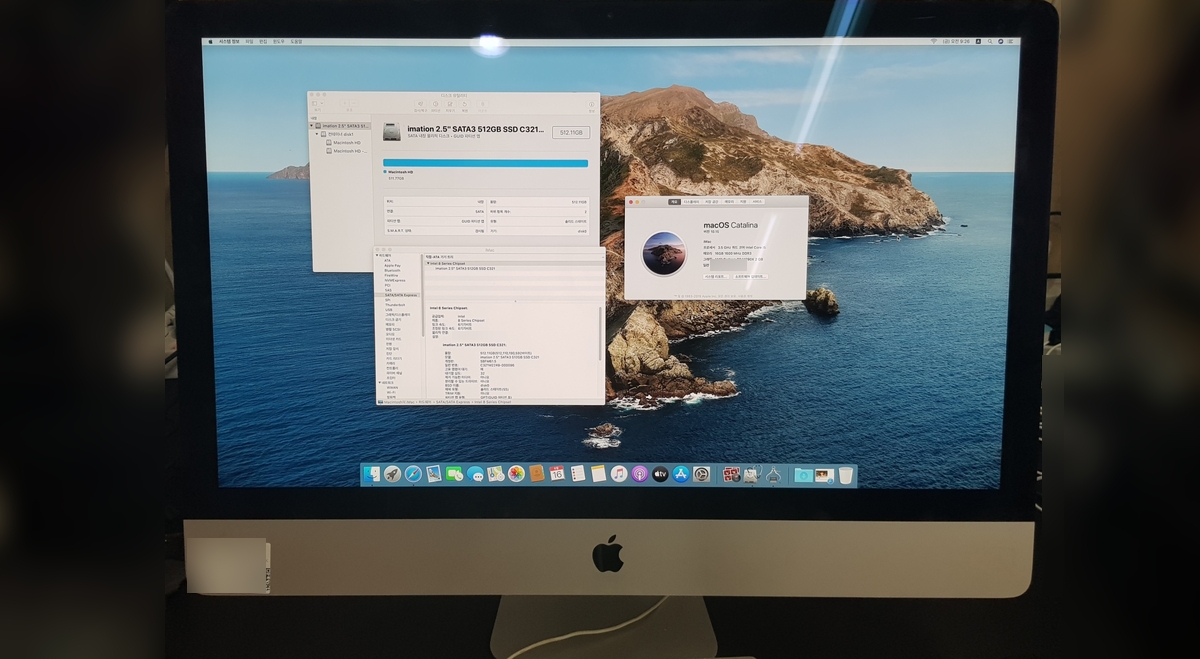Open 개요 tab in About This Mac

[674, 201]
